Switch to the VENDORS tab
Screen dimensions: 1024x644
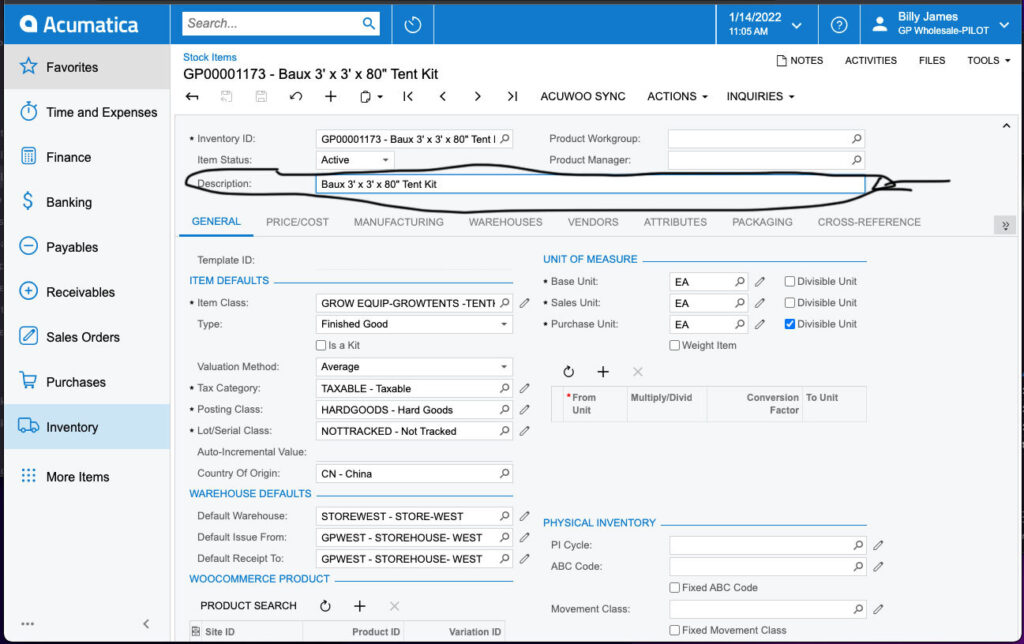tap(593, 222)
